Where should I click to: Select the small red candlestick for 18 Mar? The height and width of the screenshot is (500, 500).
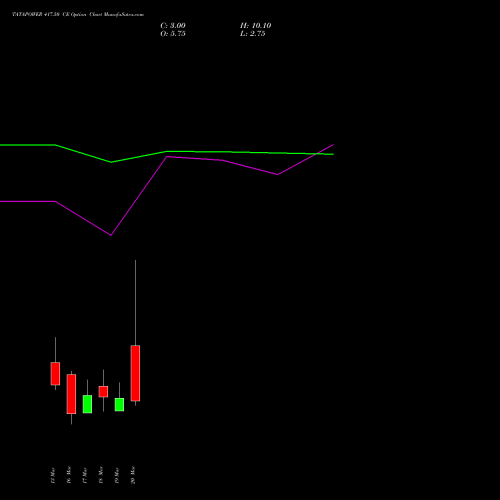[103, 392]
